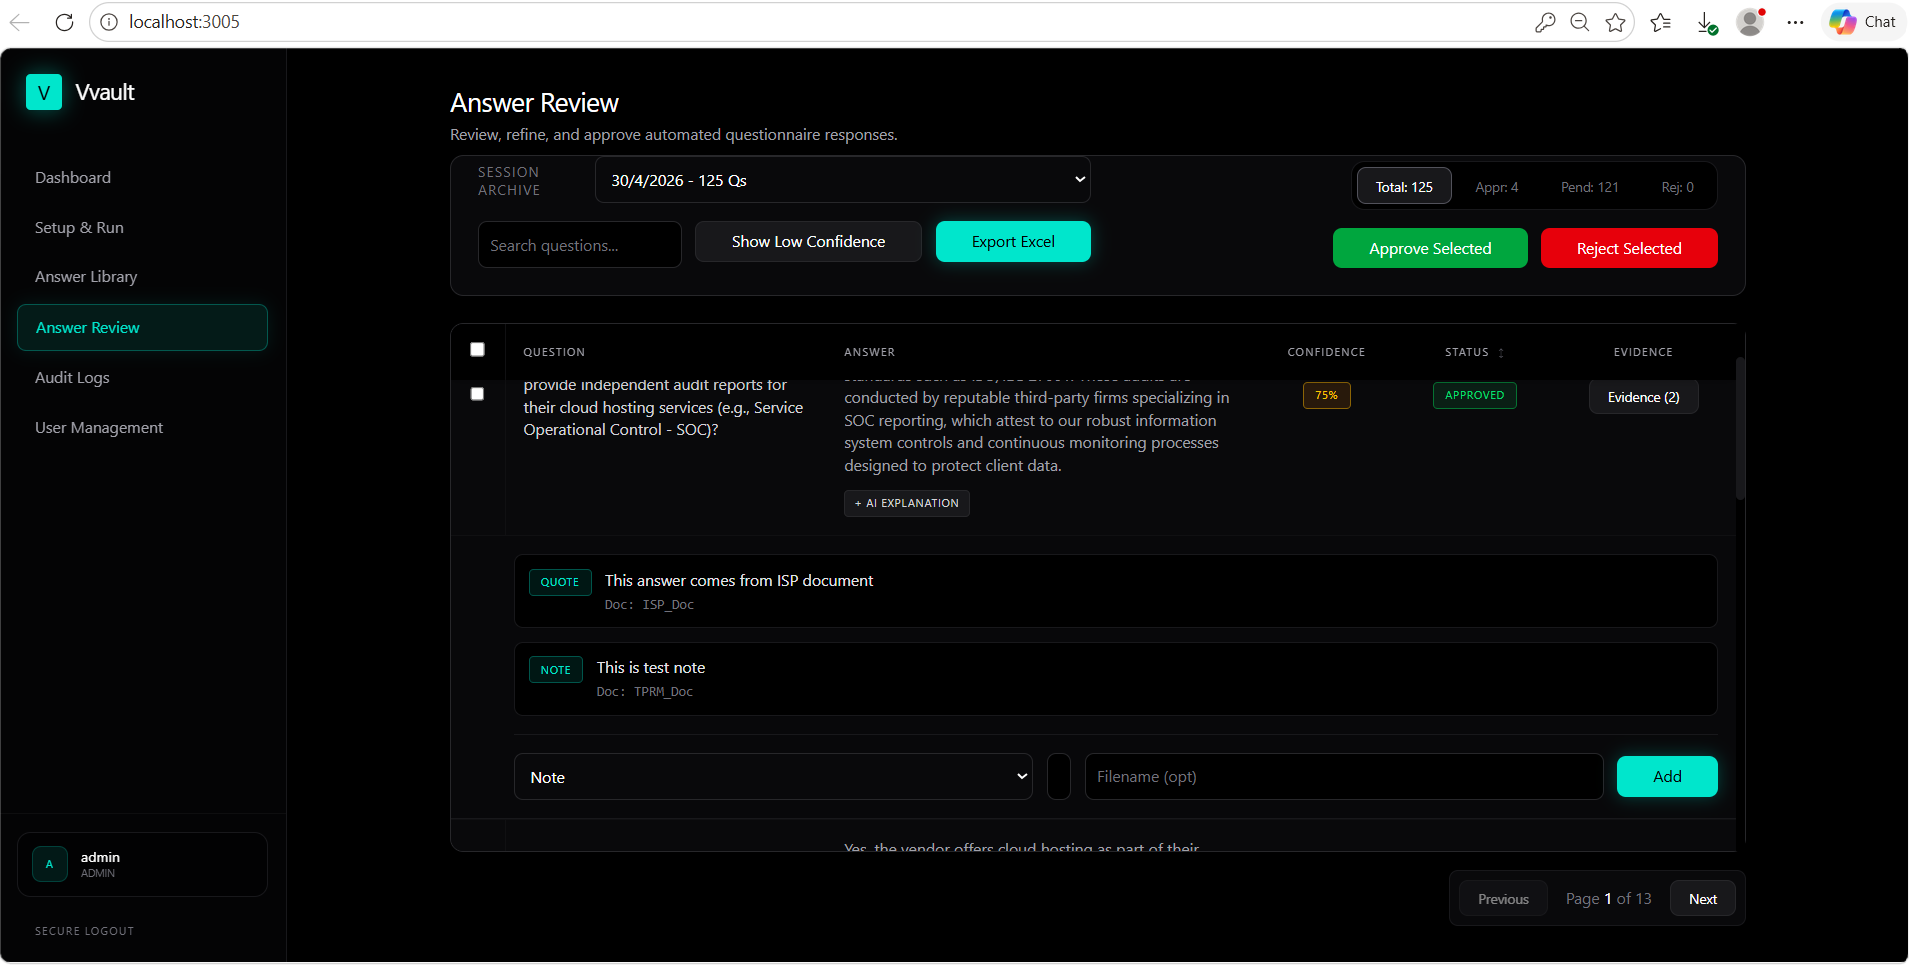Reload the page with browser refresh icon
1912x967 pixels.
[x=65, y=22]
